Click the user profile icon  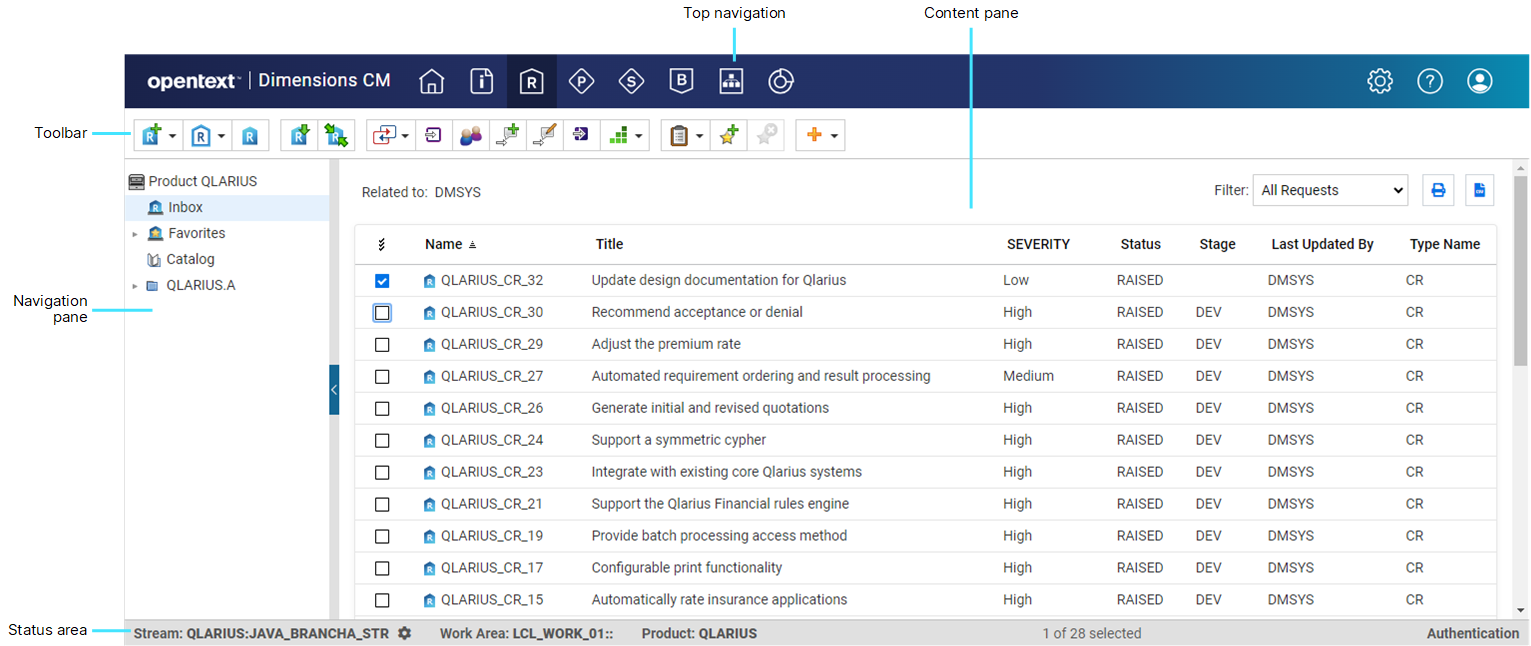click(1480, 82)
